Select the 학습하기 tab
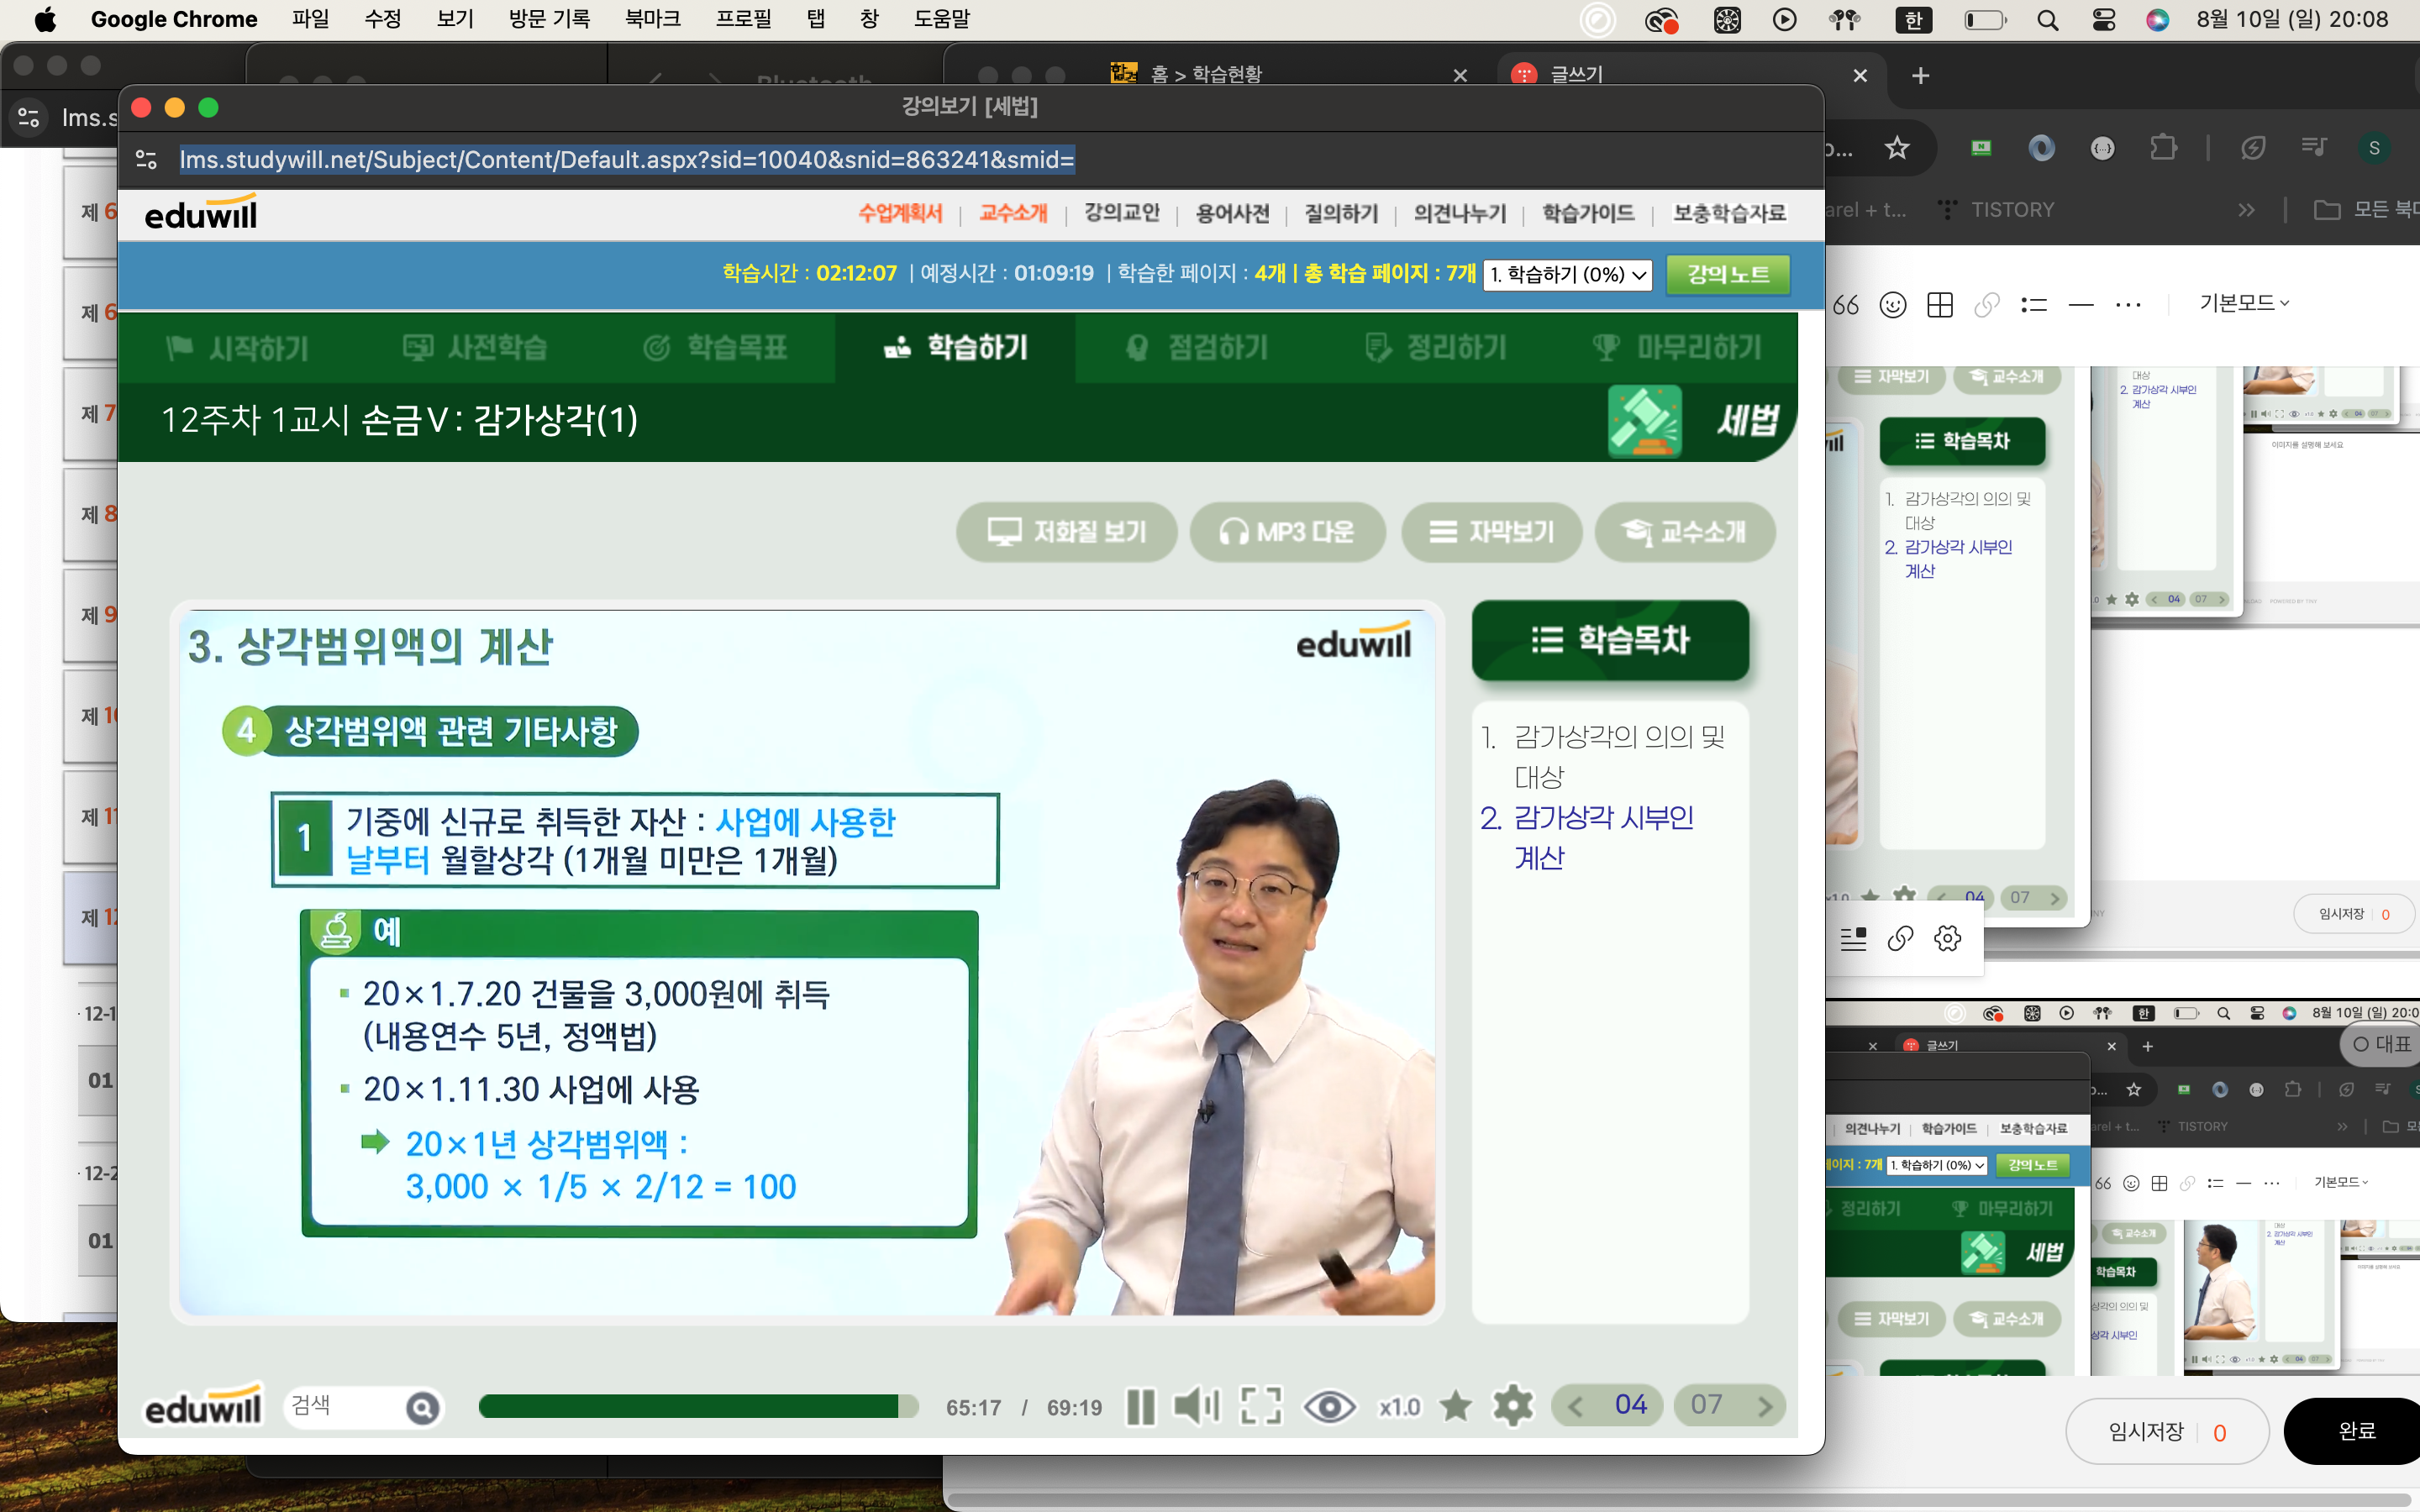 pyautogui.click(x=955, y=347)
